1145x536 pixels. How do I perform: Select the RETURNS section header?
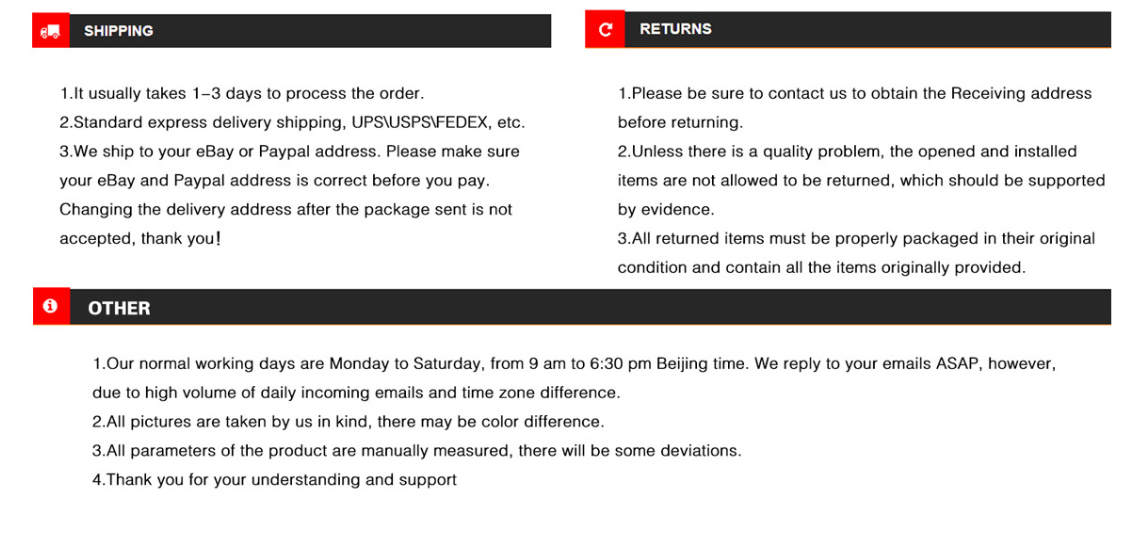(x=675, y=29)
